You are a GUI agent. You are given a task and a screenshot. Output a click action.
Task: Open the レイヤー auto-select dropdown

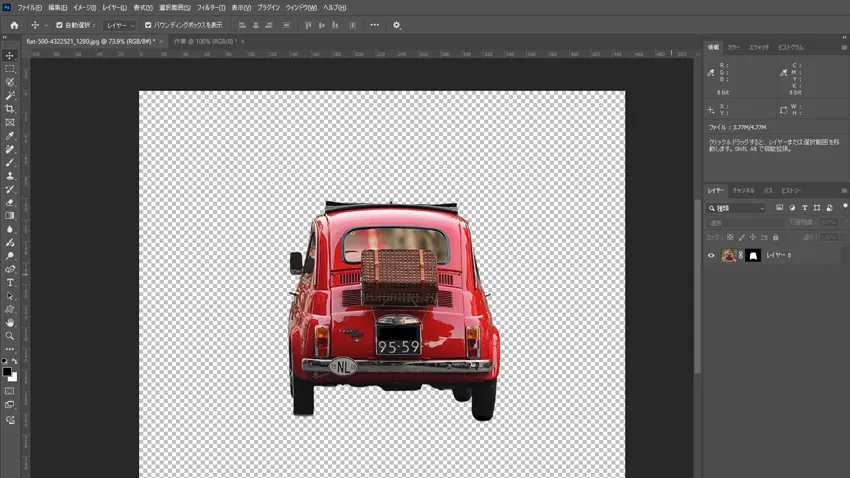119,25
